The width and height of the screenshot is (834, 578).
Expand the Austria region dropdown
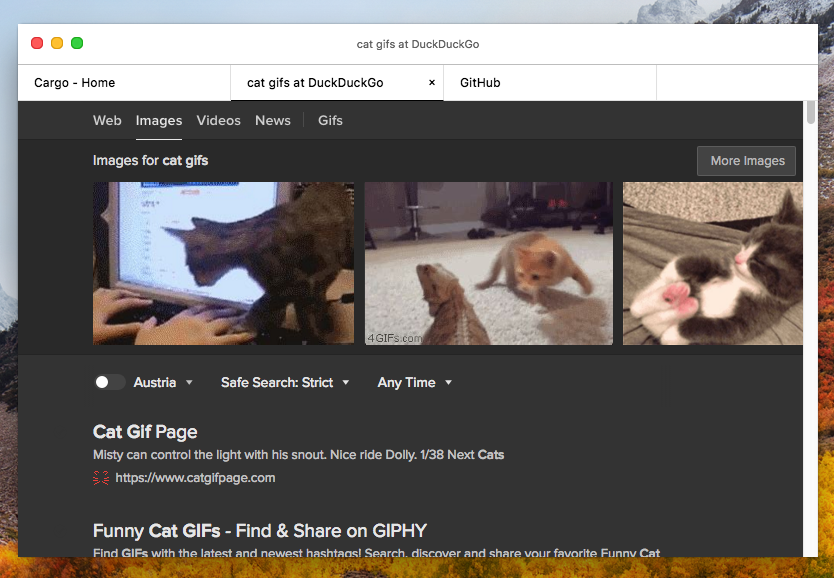163,382
